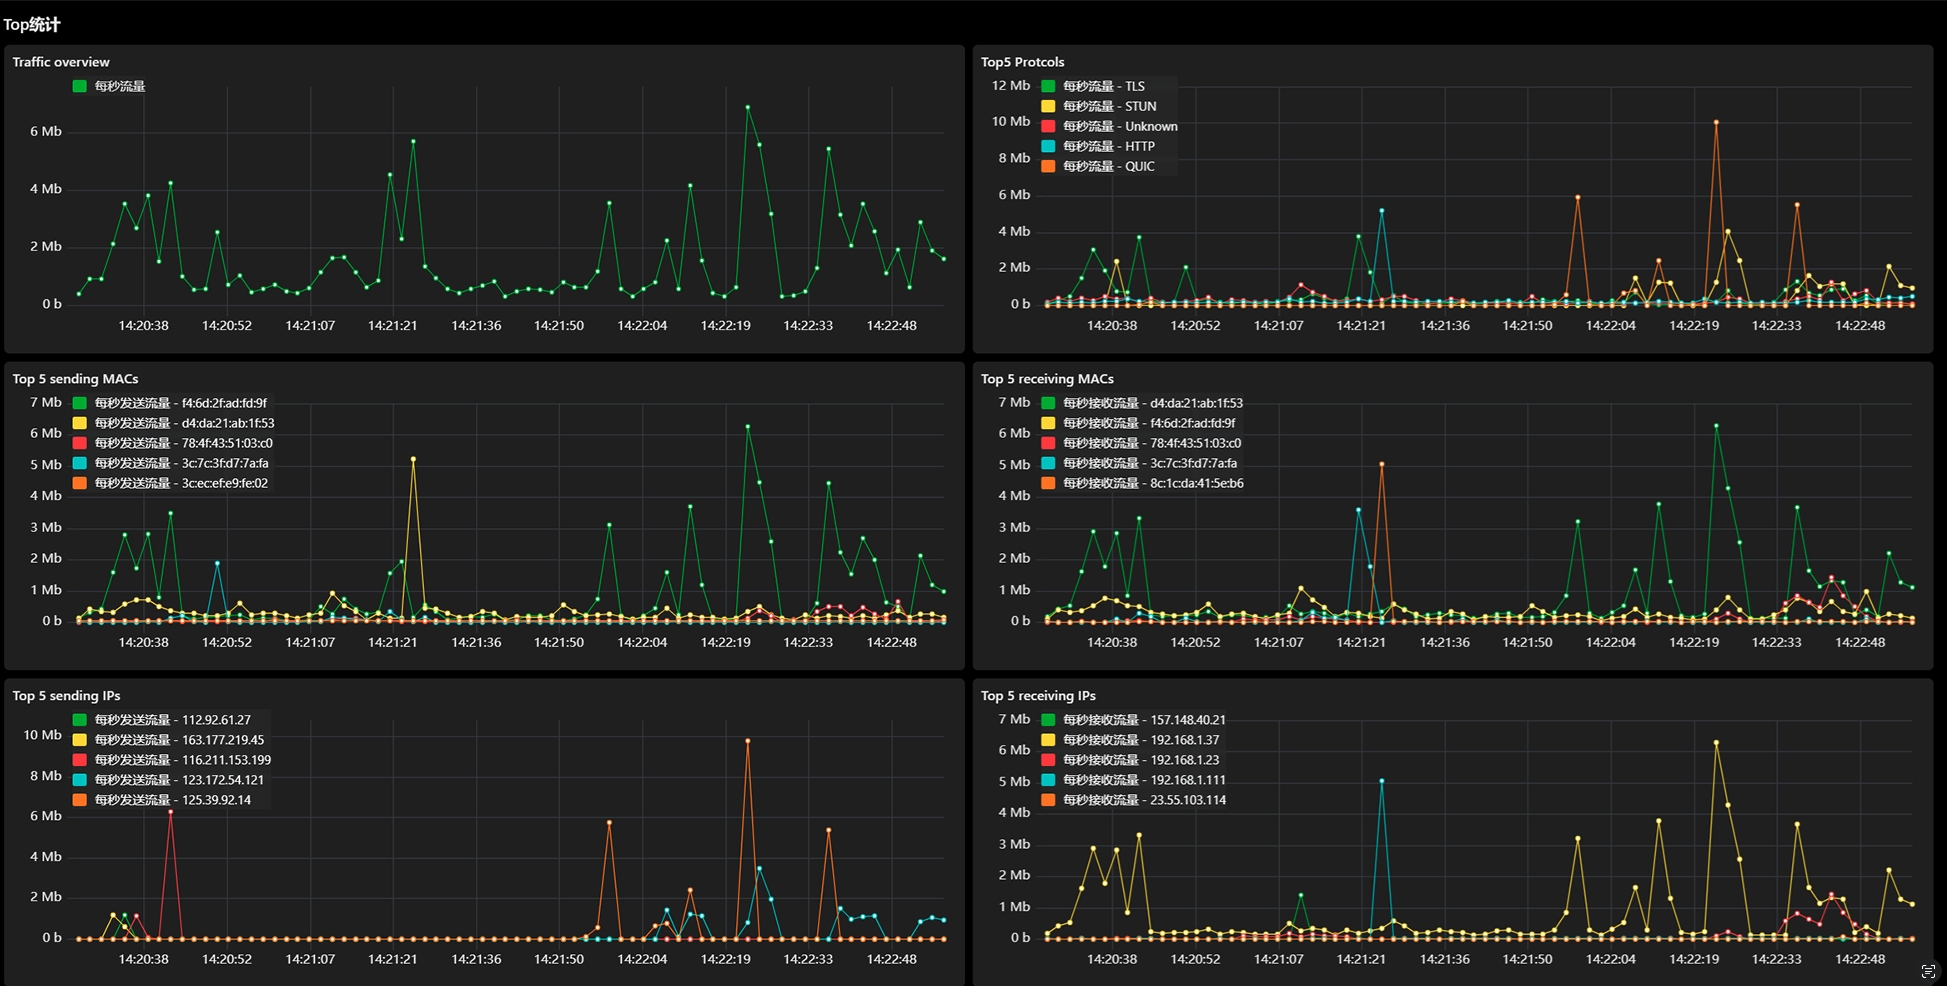Toggle sending MAC 78:4f:43:51:03:c0 series
This screenshot has width=1947, height=986.
pyautogui.click(x=184, y=443)
